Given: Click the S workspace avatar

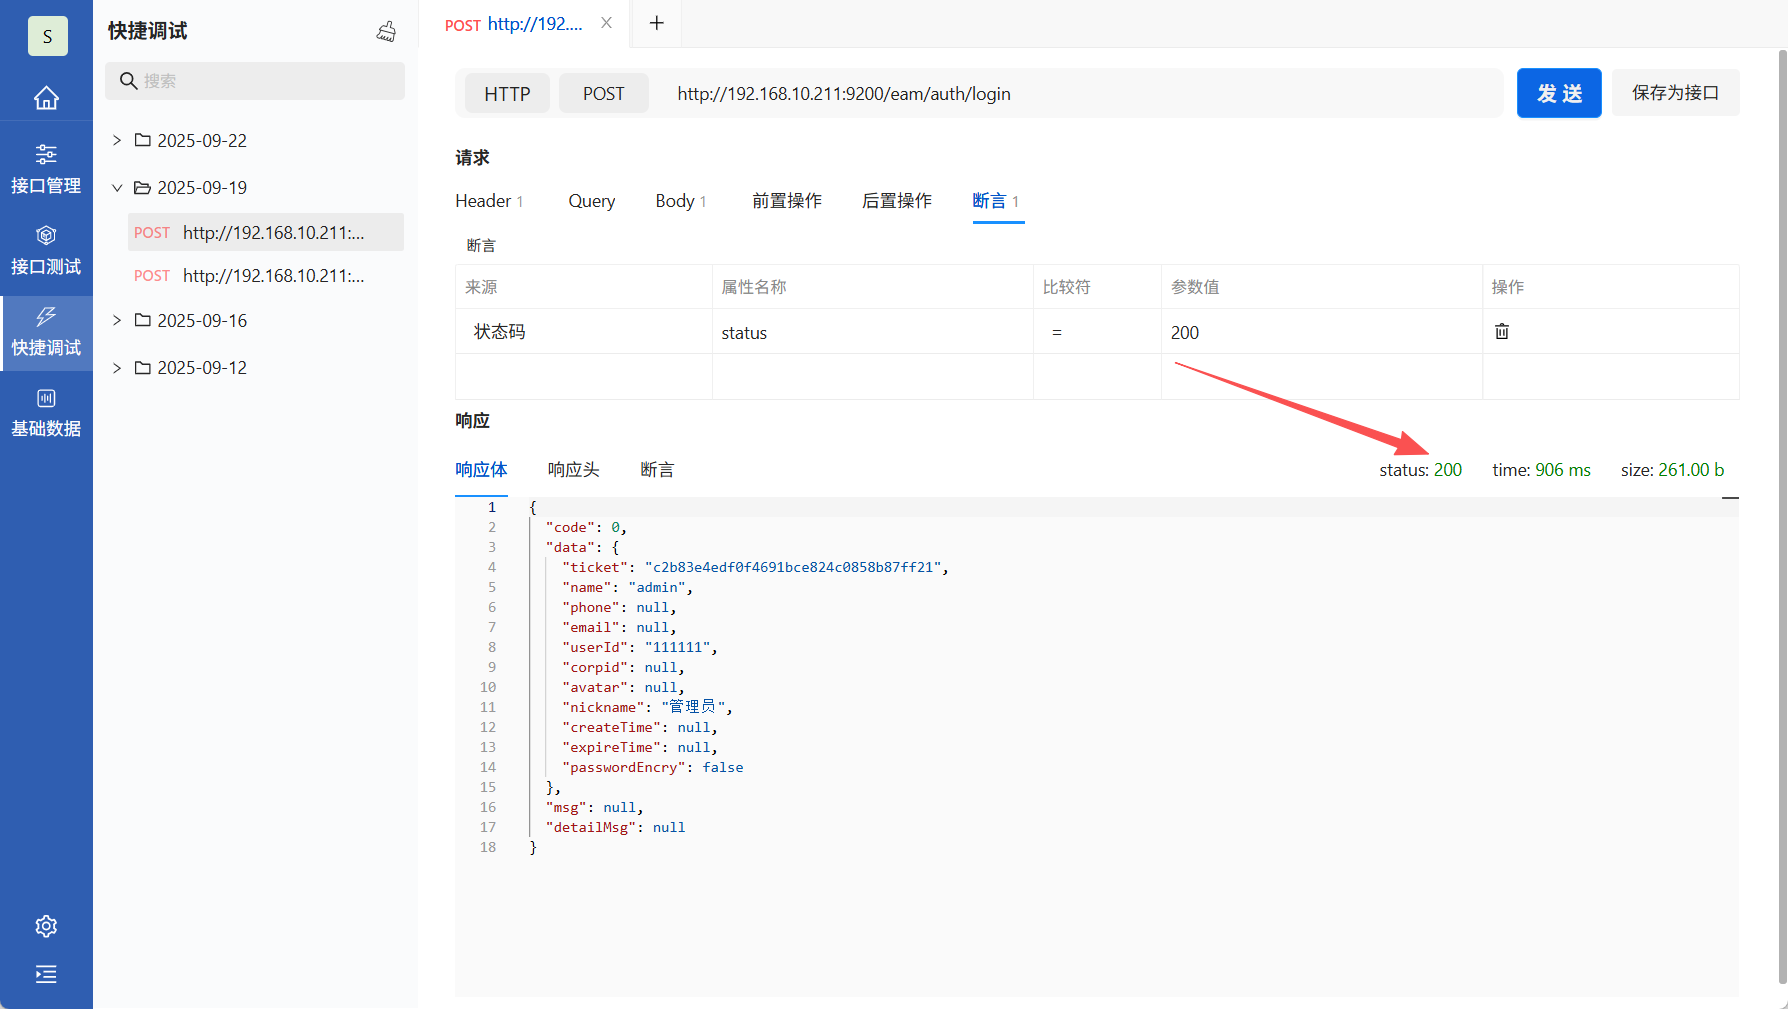Looking at the screenshot, I should (47, 36).
